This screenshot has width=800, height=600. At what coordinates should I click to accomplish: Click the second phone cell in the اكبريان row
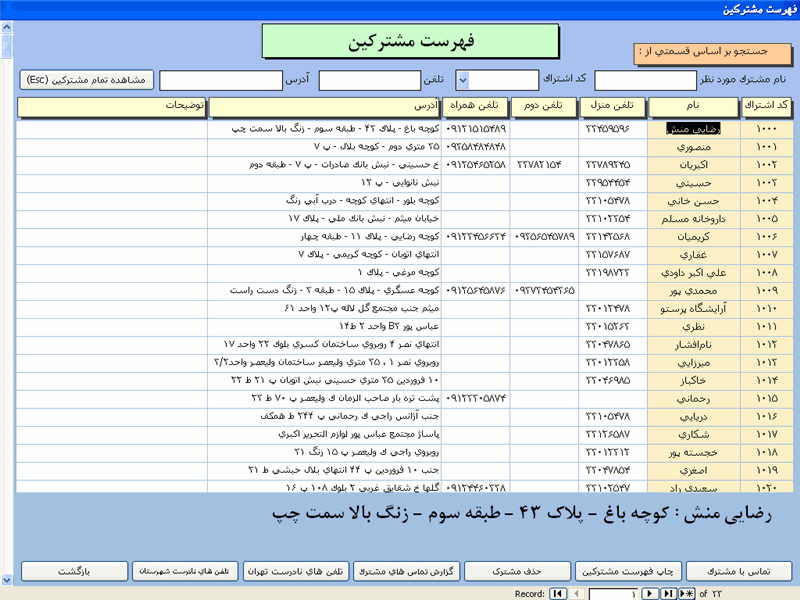[x=544, y=165]
